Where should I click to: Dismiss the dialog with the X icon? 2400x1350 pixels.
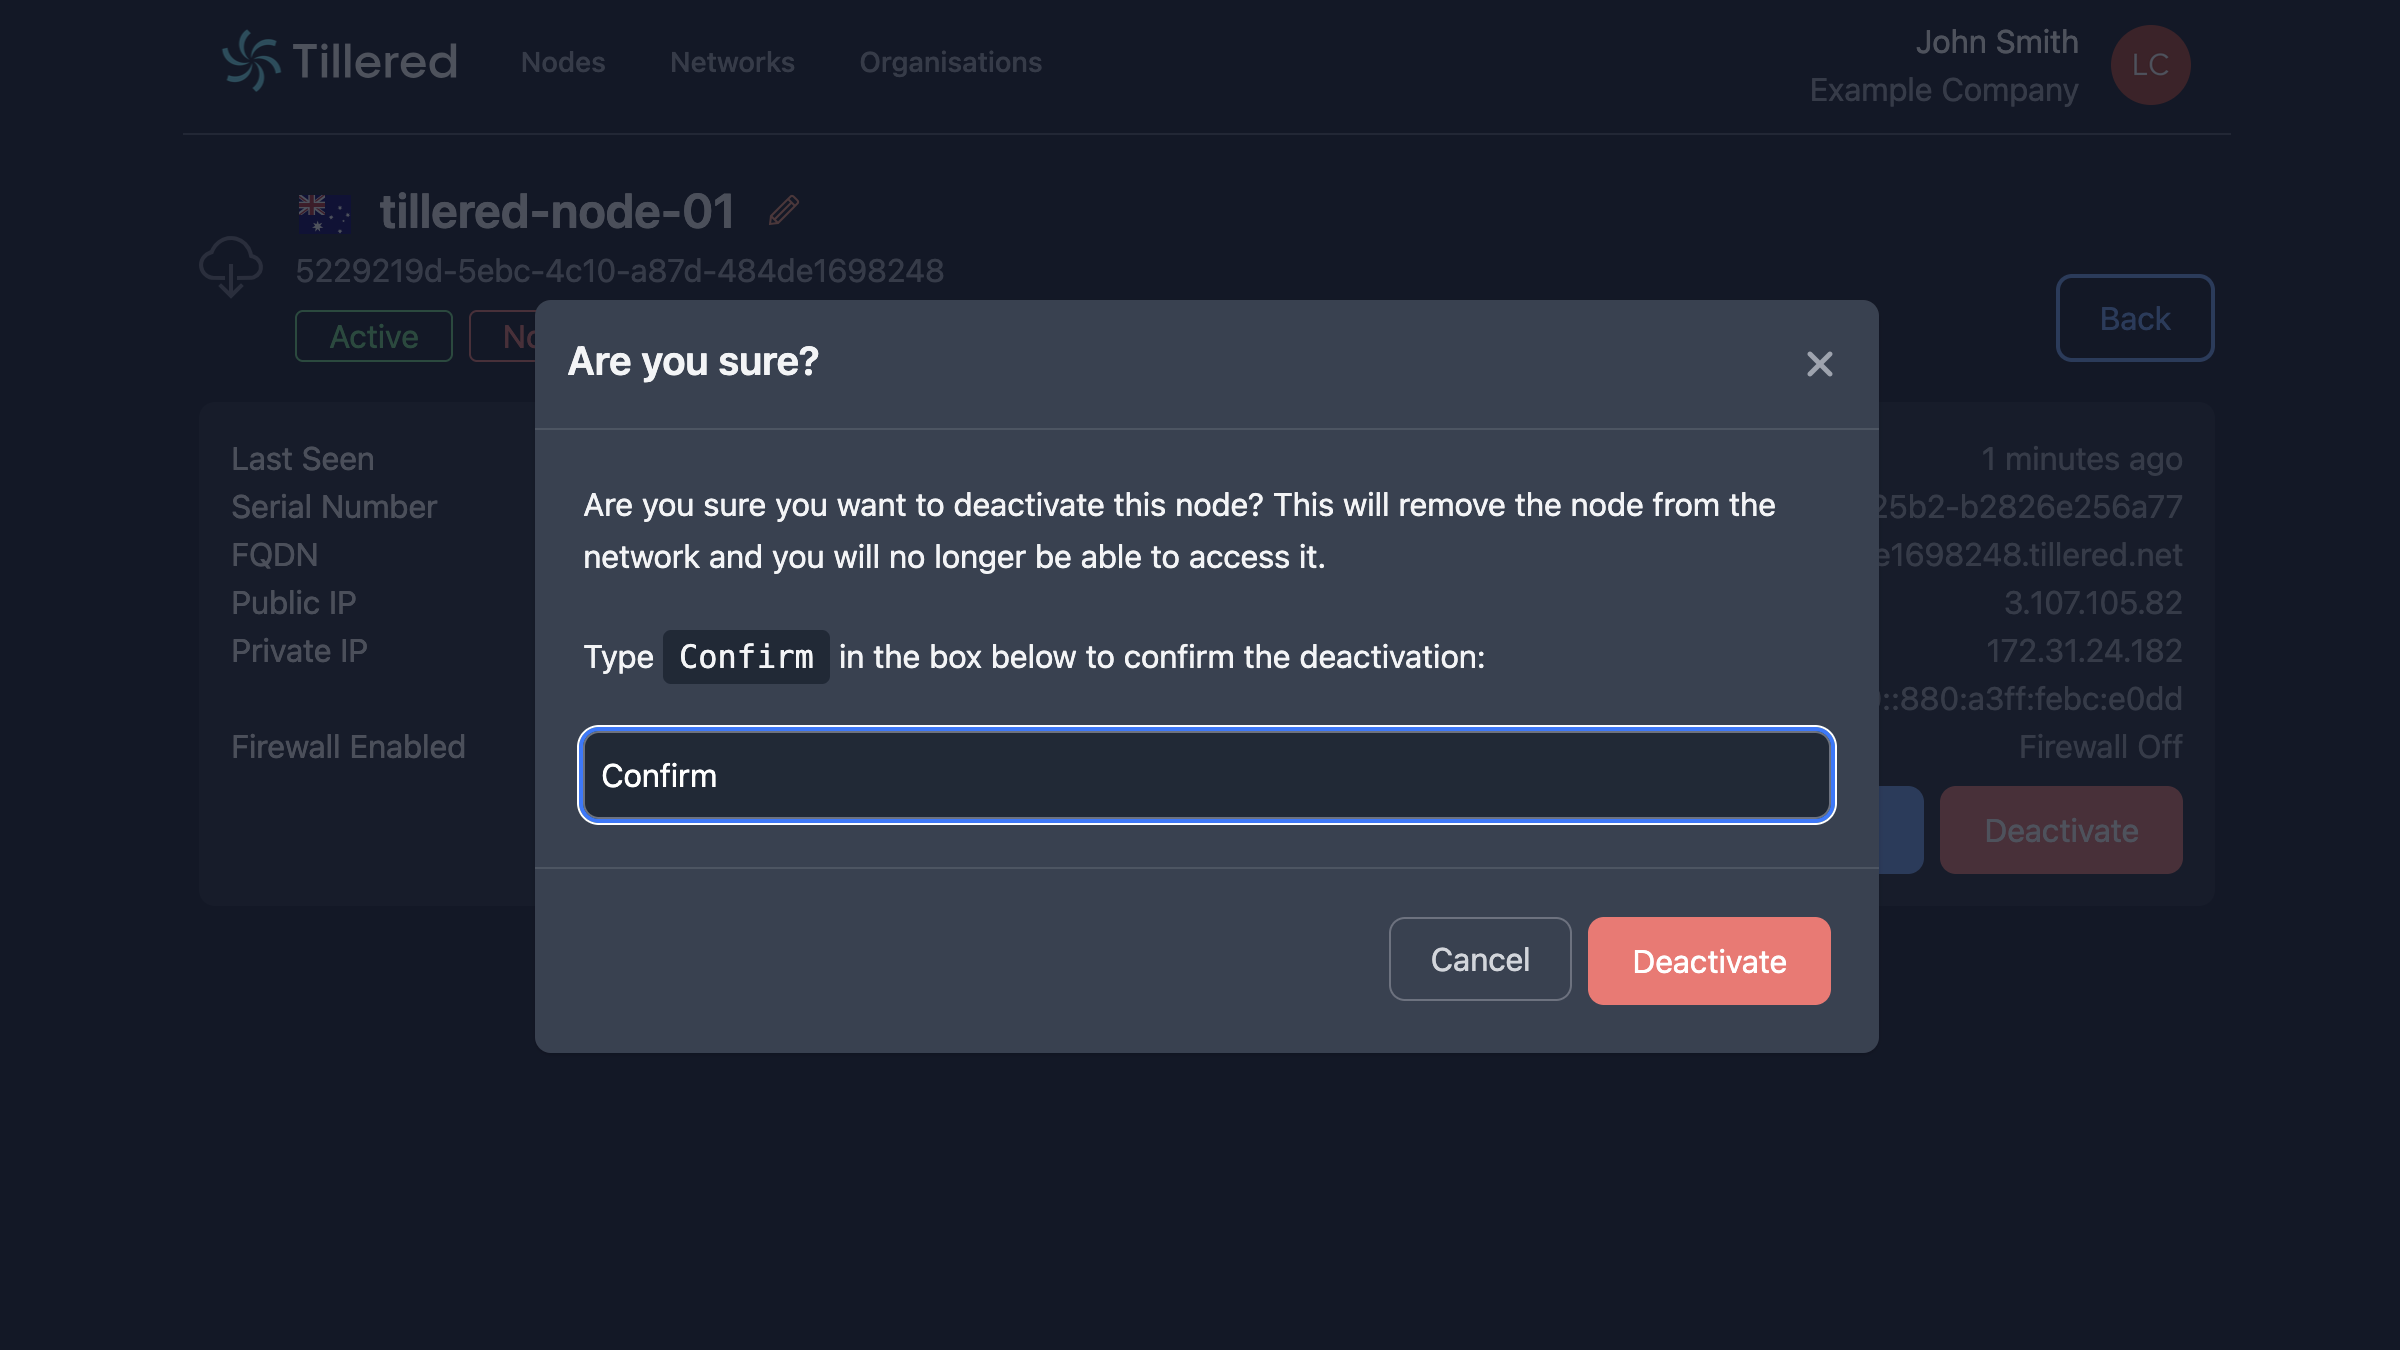[x=1819, y=364]
